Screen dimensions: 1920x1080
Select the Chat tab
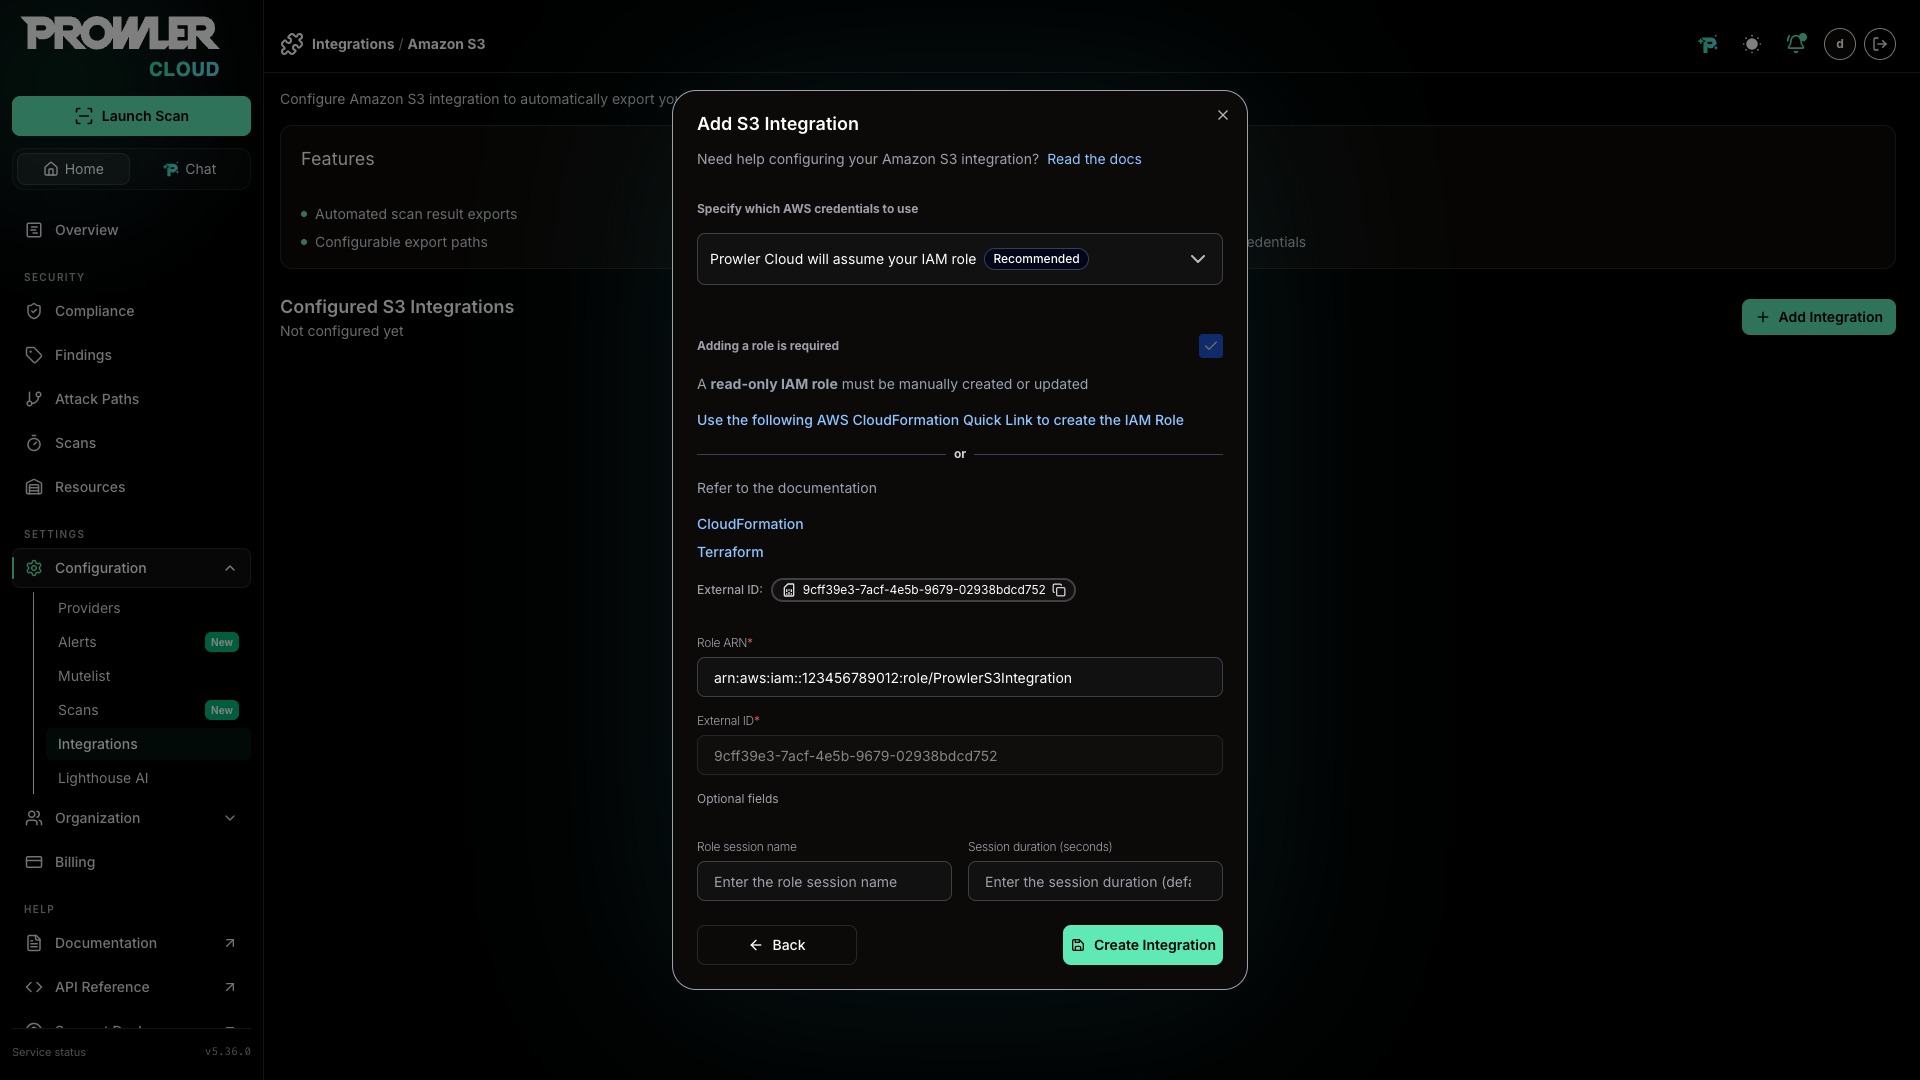(x=189, y=169)
